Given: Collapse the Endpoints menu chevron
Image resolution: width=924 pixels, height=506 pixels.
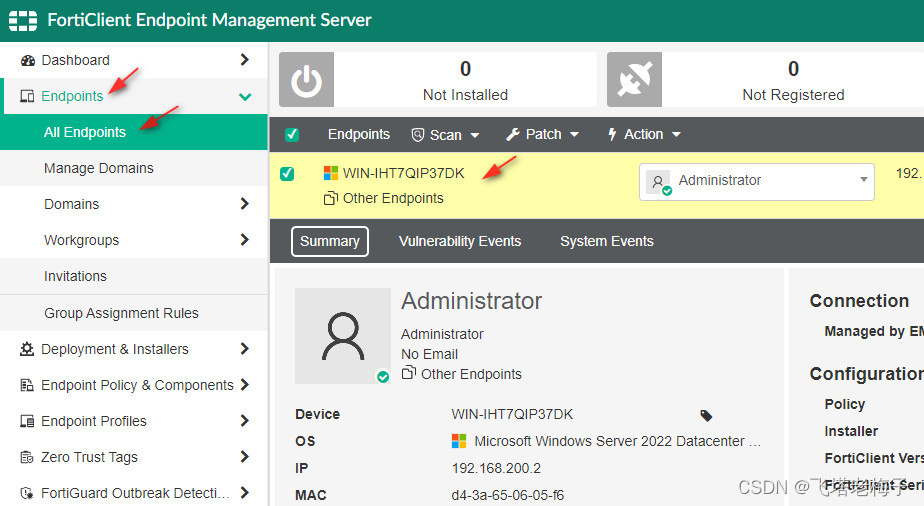Looking at the screenshot, I should (245, 97).
